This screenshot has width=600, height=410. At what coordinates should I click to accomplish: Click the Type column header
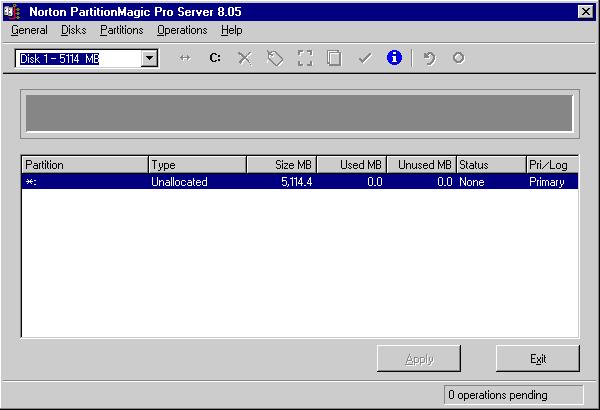click(197, 165)
